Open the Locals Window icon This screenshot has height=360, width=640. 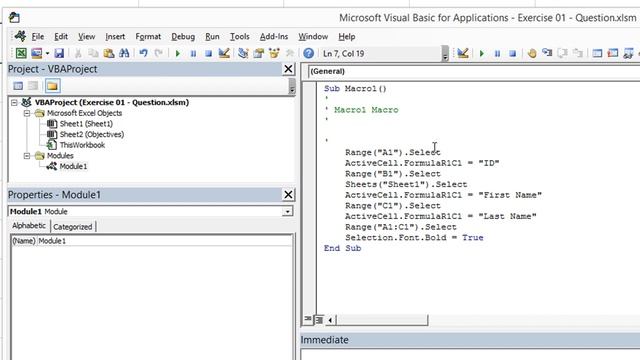pos(597,53)
